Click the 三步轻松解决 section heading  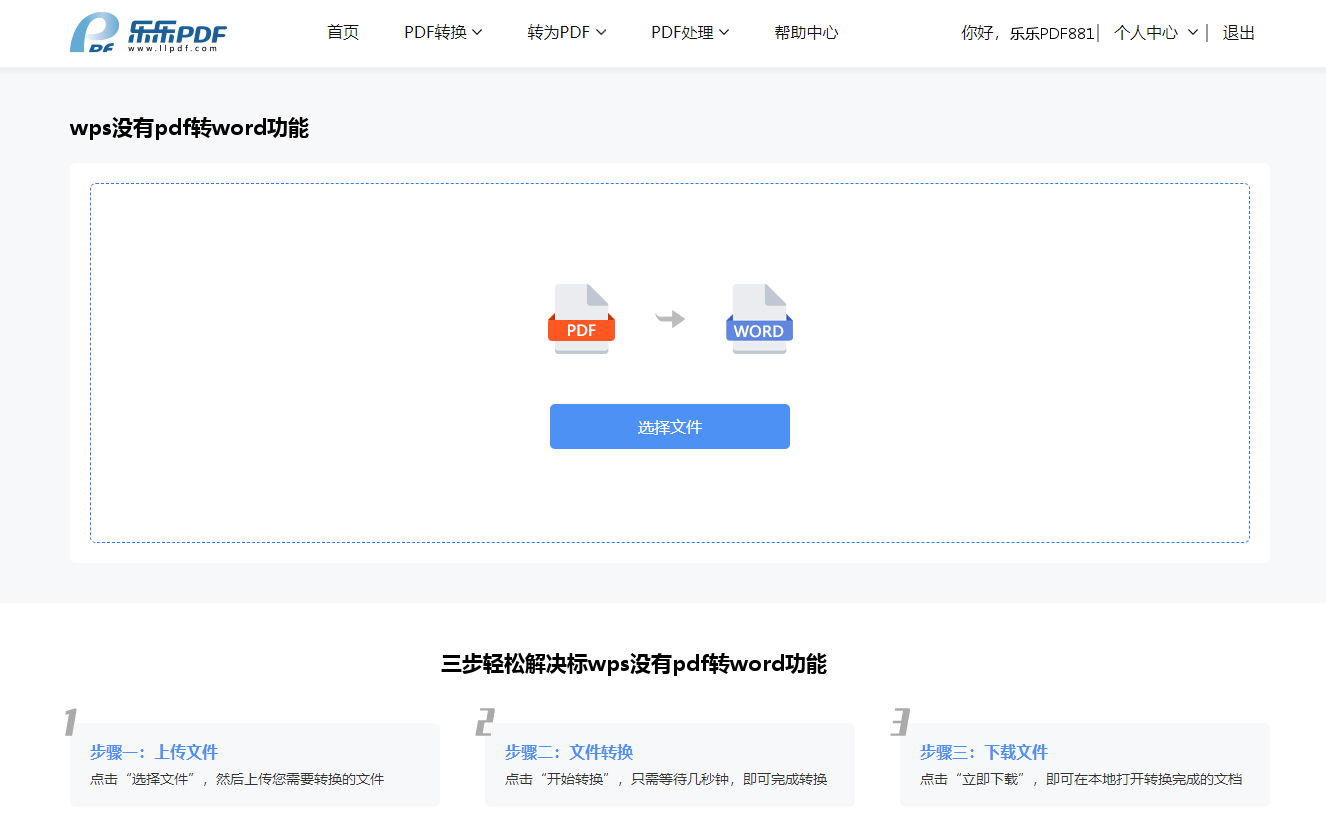click(634, 664)
